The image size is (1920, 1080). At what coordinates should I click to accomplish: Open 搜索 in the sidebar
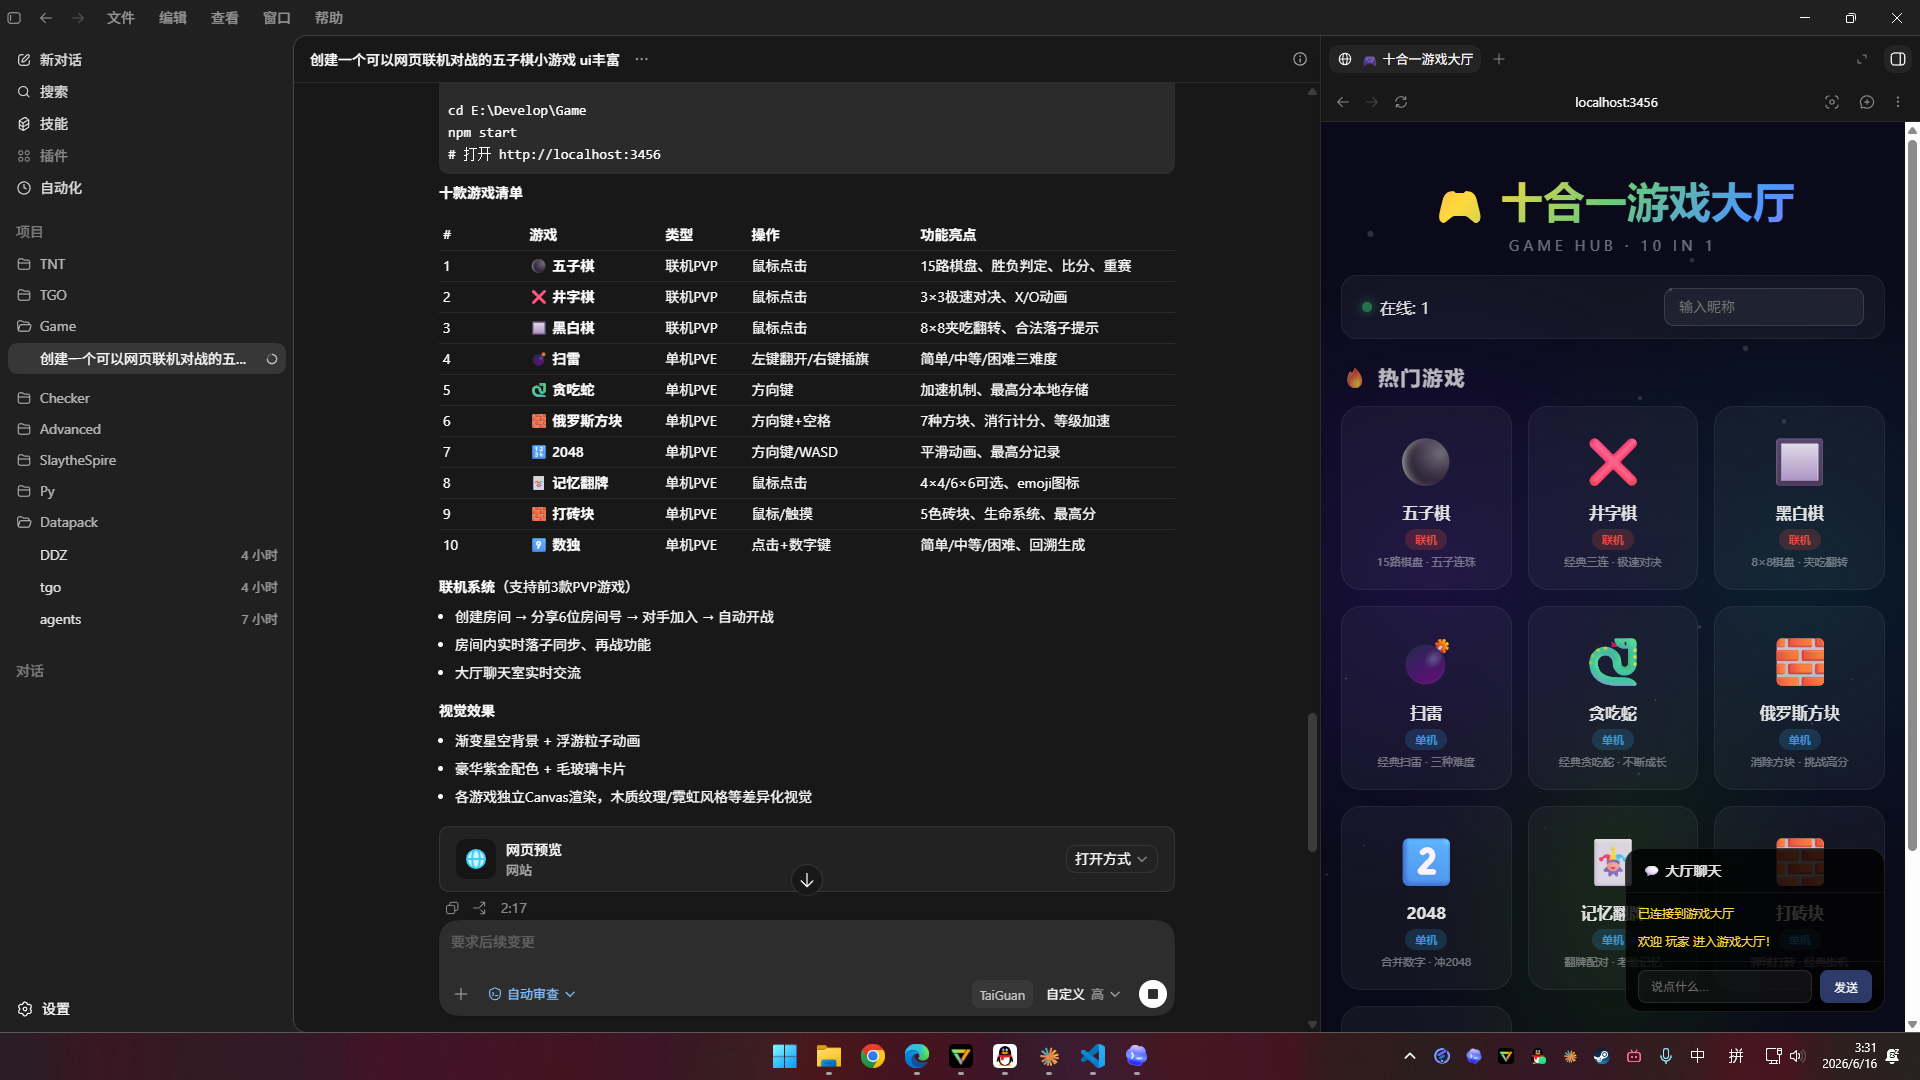coord(54,92)
